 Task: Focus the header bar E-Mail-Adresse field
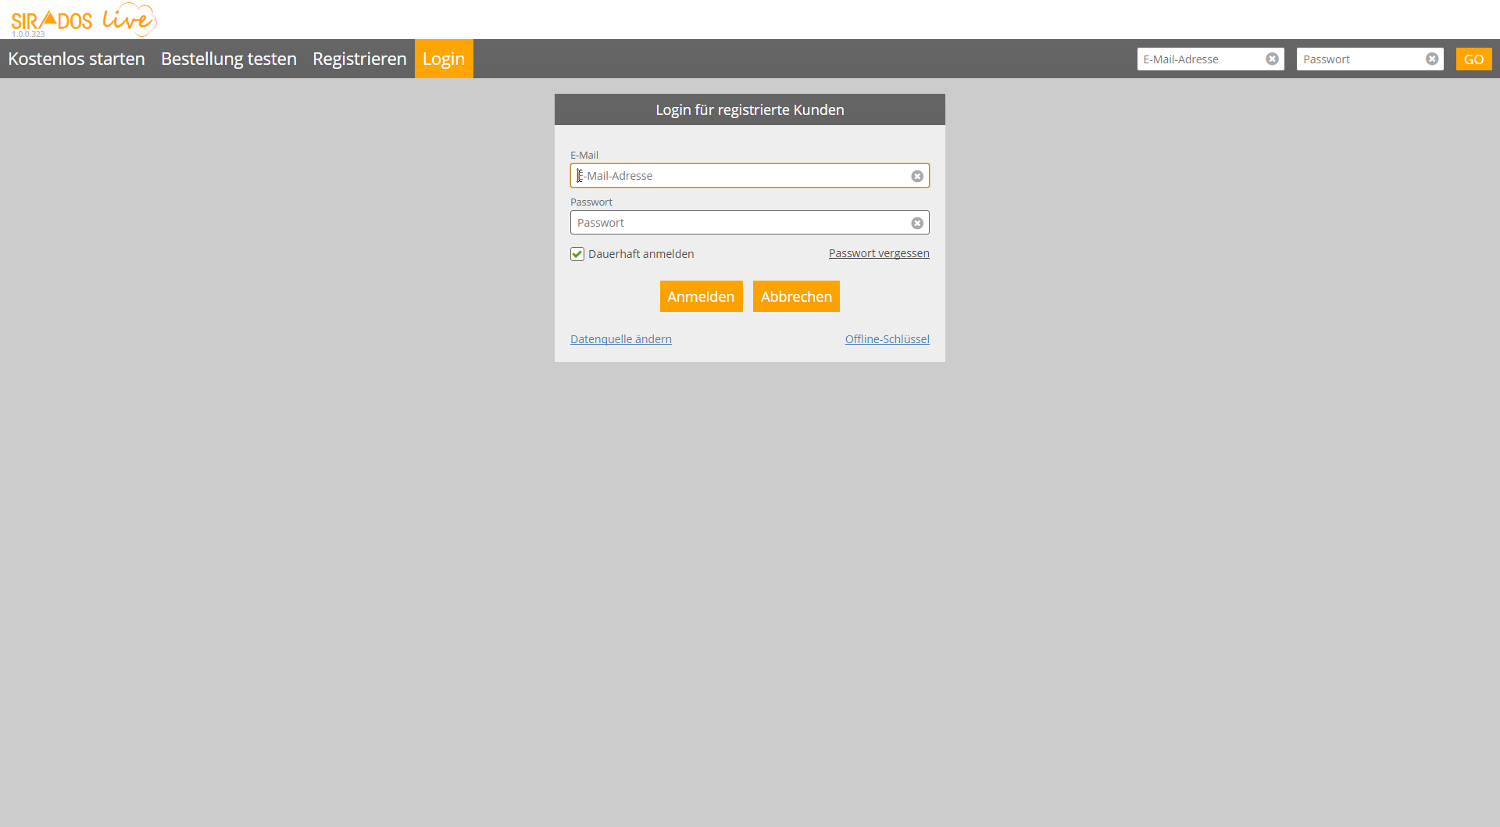(x=1200, y=59)
